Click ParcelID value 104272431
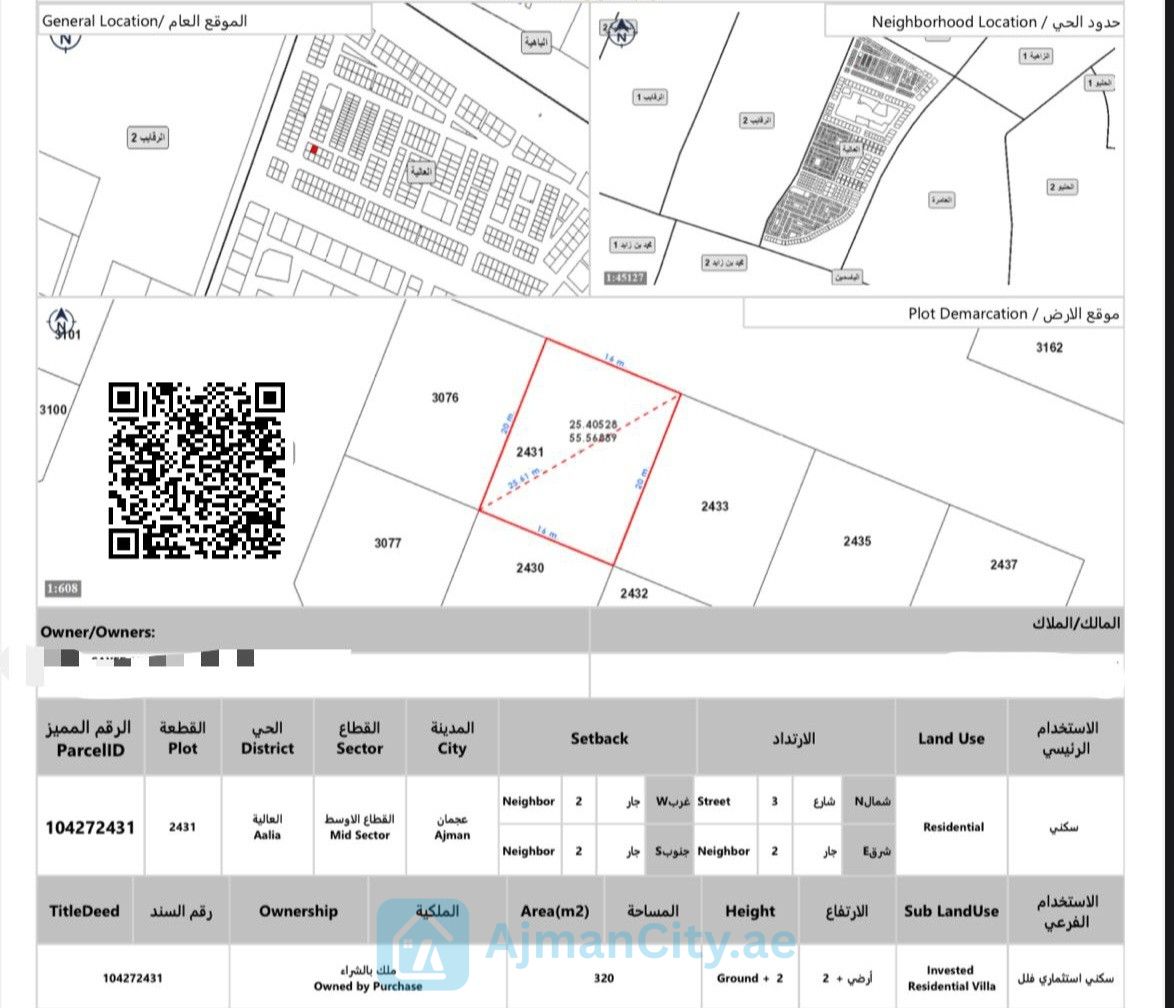The image size is (1174, 1008). tap(90, 828)
